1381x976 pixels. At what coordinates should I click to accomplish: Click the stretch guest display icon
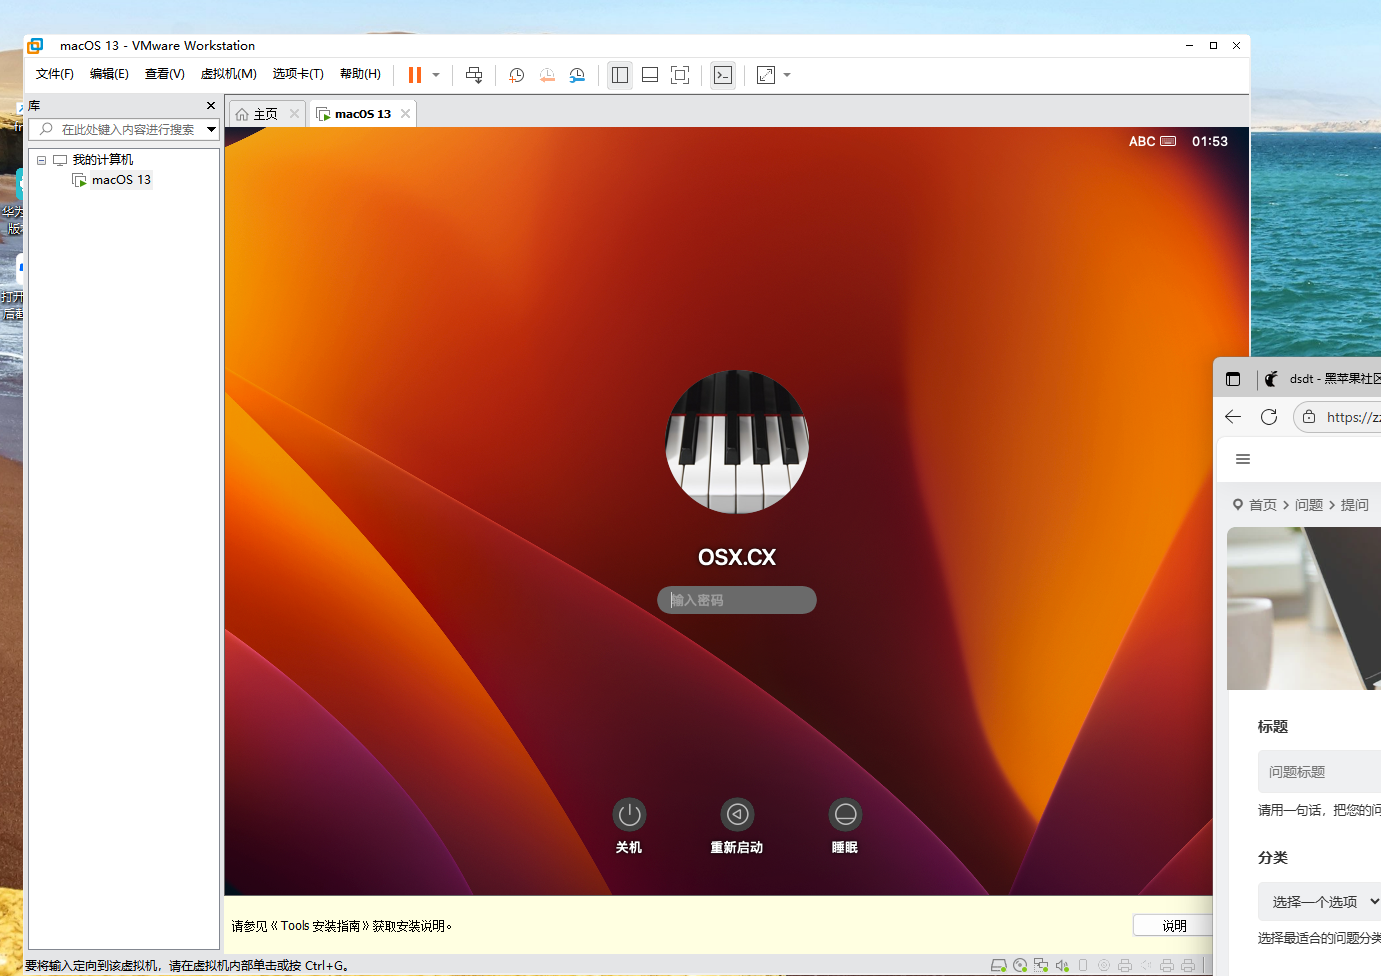tap(766, 75)
